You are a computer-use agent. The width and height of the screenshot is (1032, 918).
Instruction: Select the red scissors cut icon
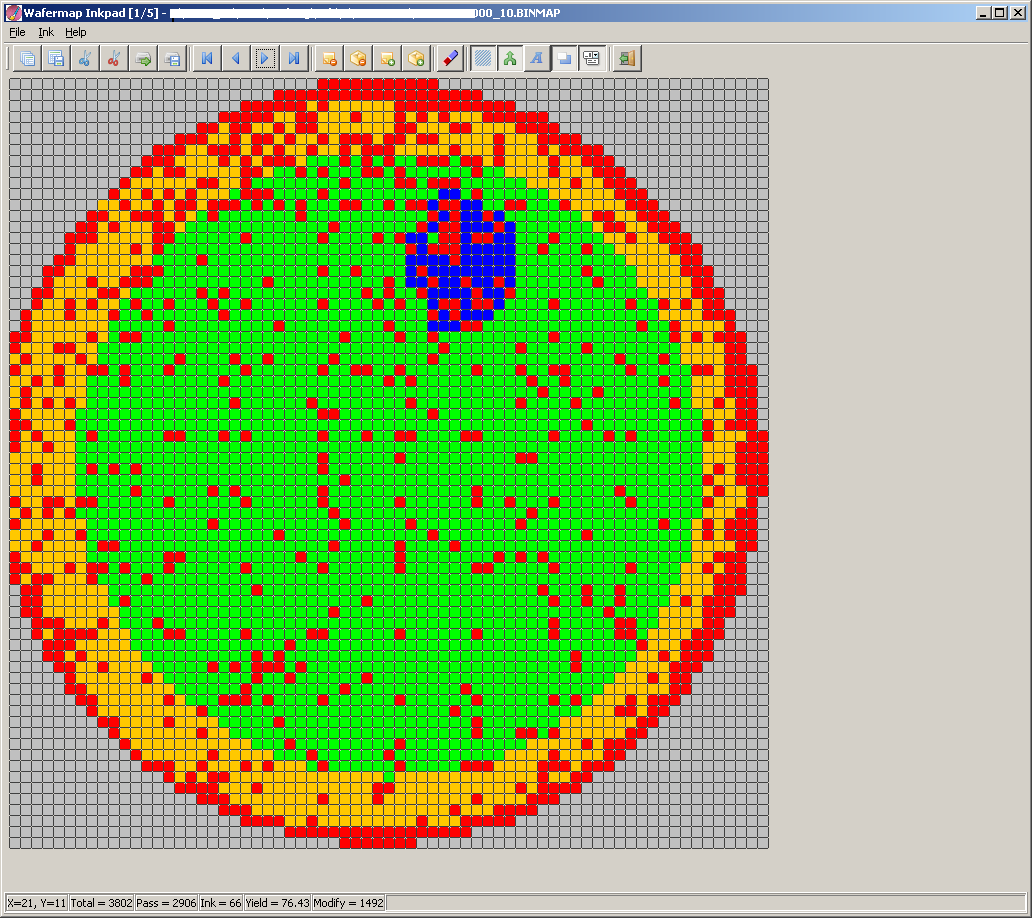(114, 58)
